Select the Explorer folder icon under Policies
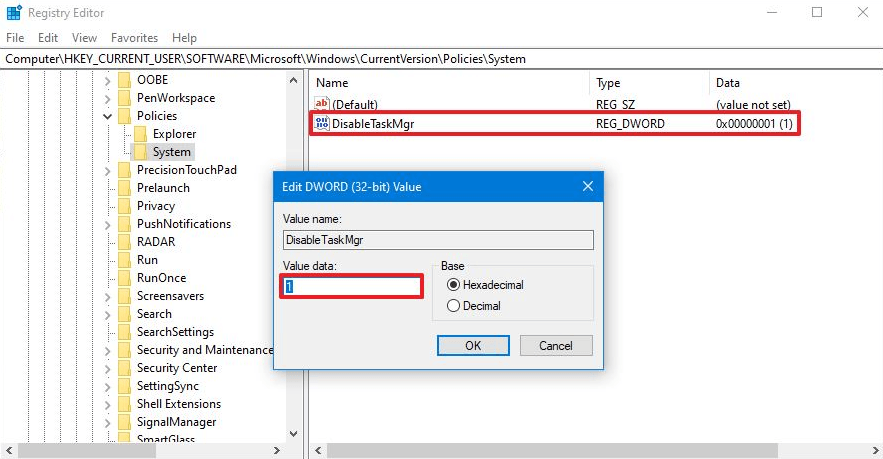 click(141, 134)
